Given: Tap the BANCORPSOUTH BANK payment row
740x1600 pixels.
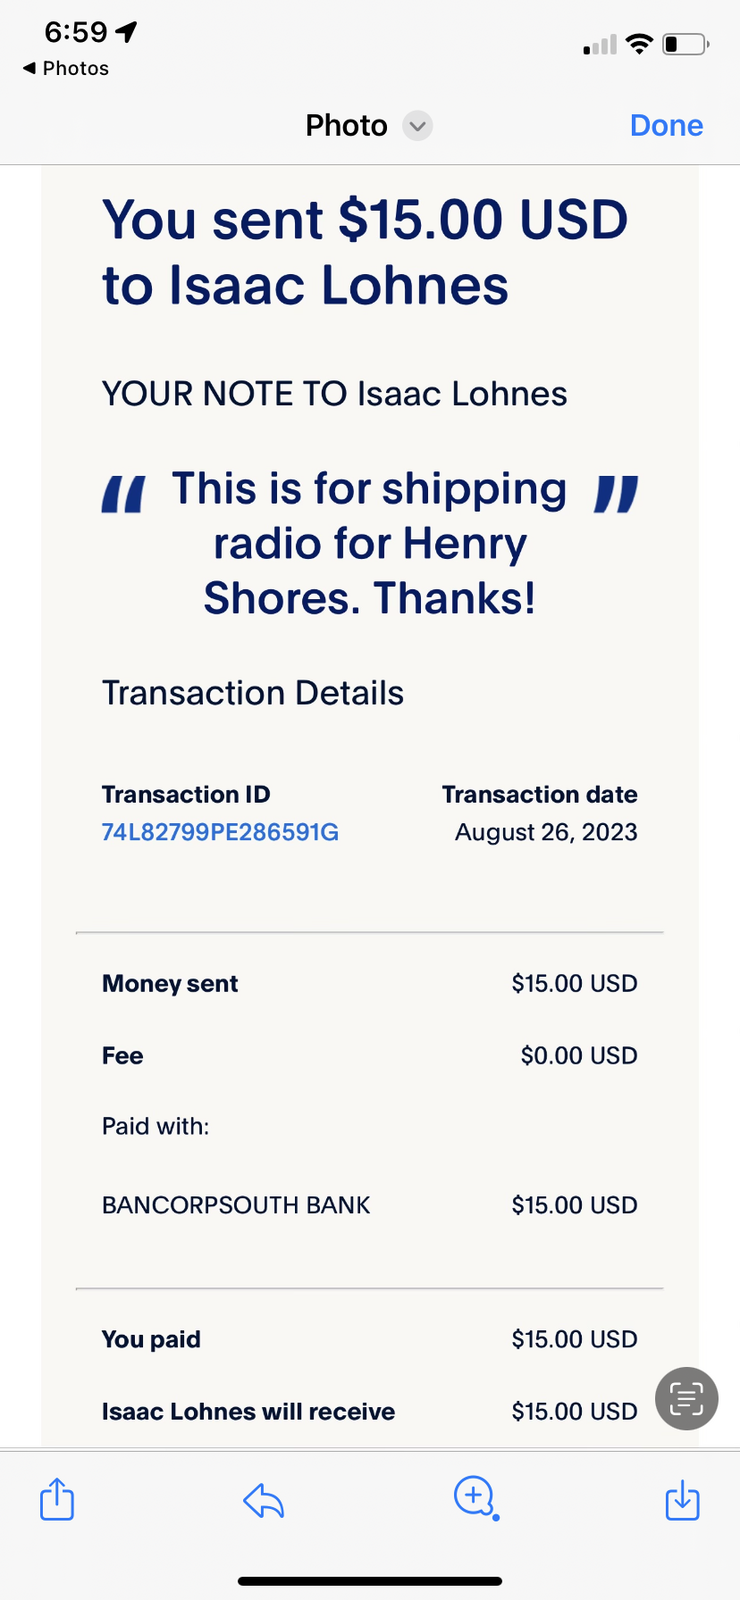Looking at the screenshot, I should pos(236,1205).
